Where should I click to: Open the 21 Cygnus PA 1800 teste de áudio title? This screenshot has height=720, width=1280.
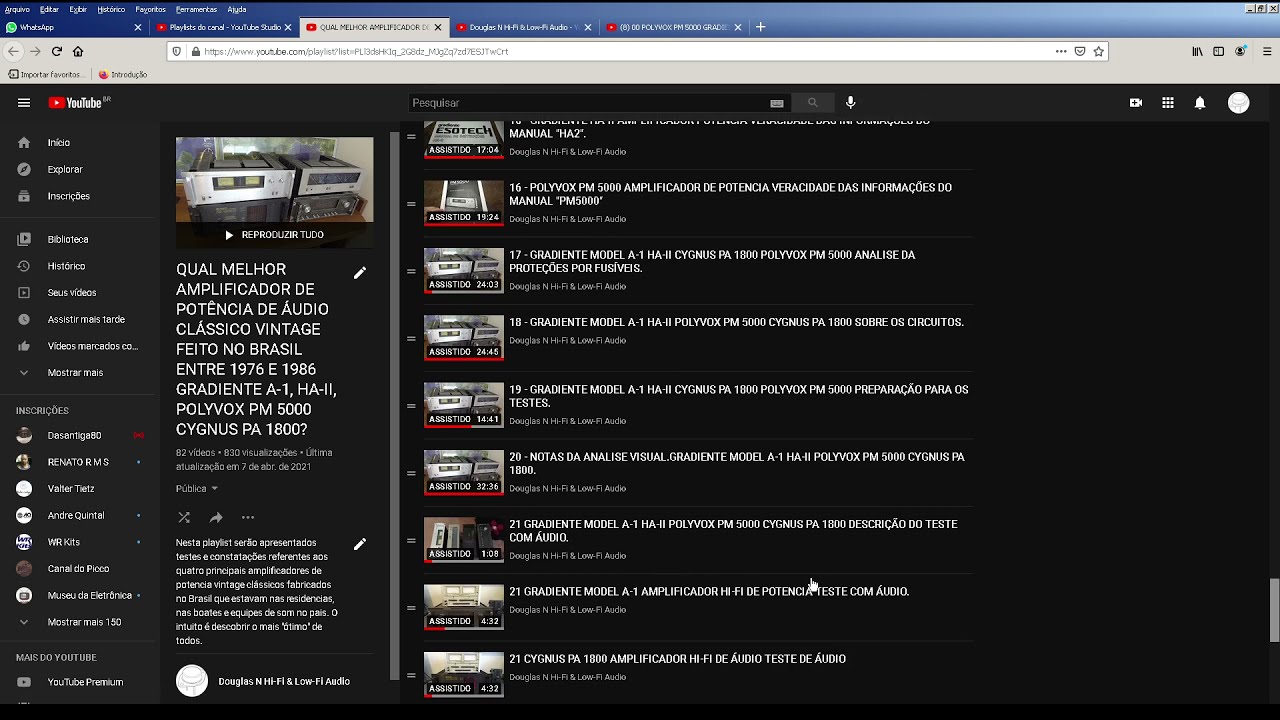coord(677,659)
